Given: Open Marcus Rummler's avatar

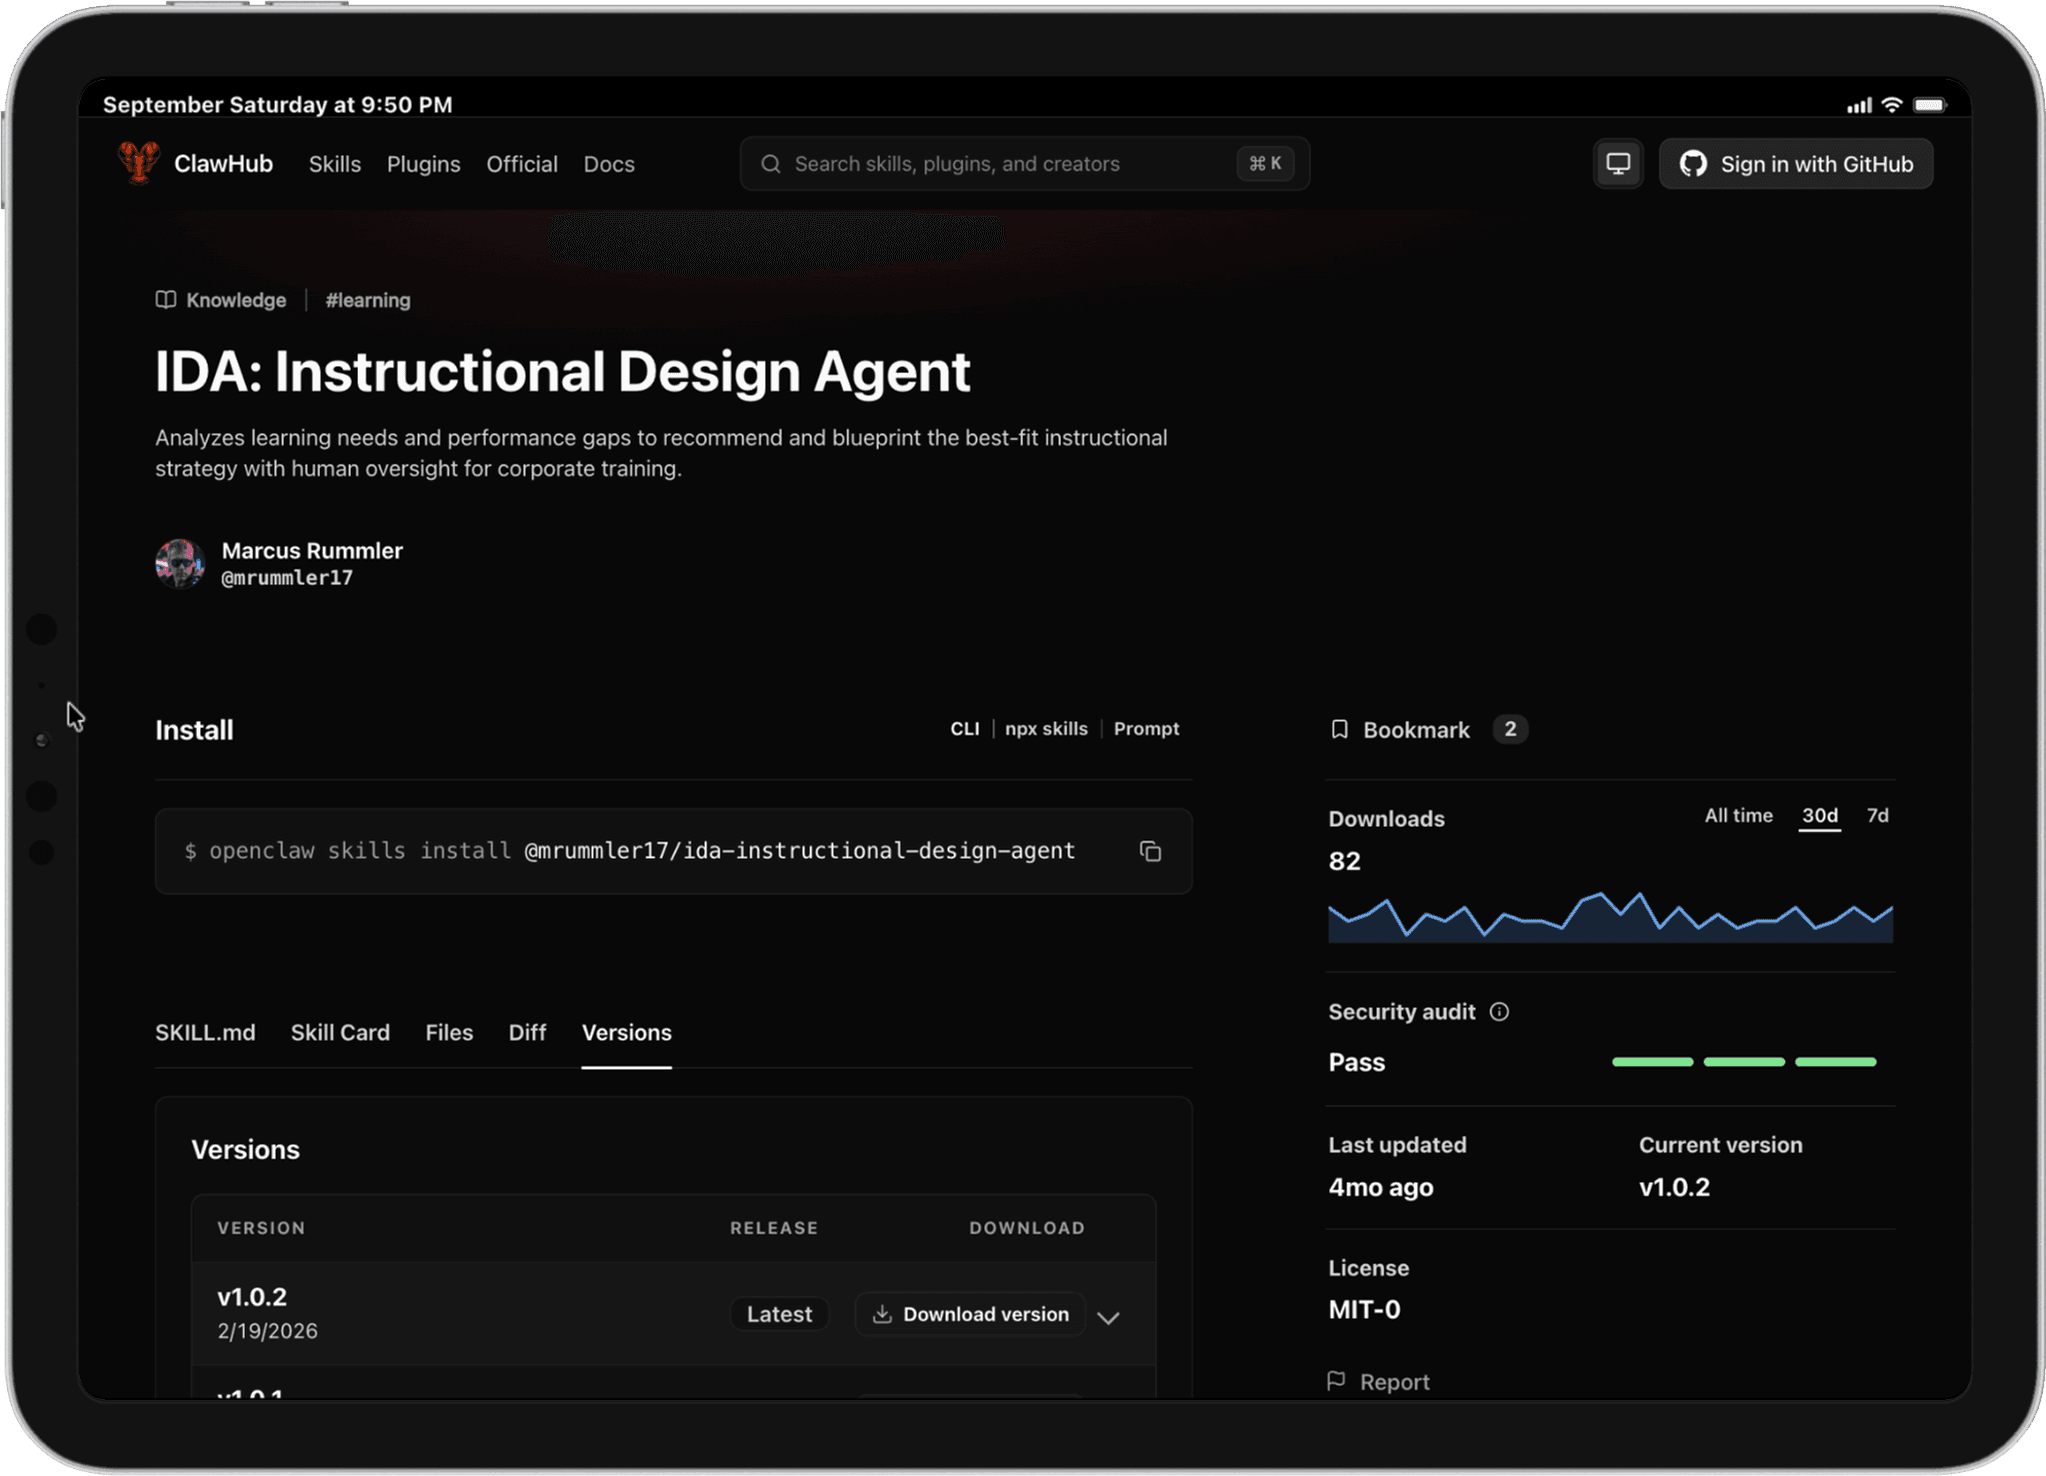Looking at the screenshot, I should tap(180, 563).
